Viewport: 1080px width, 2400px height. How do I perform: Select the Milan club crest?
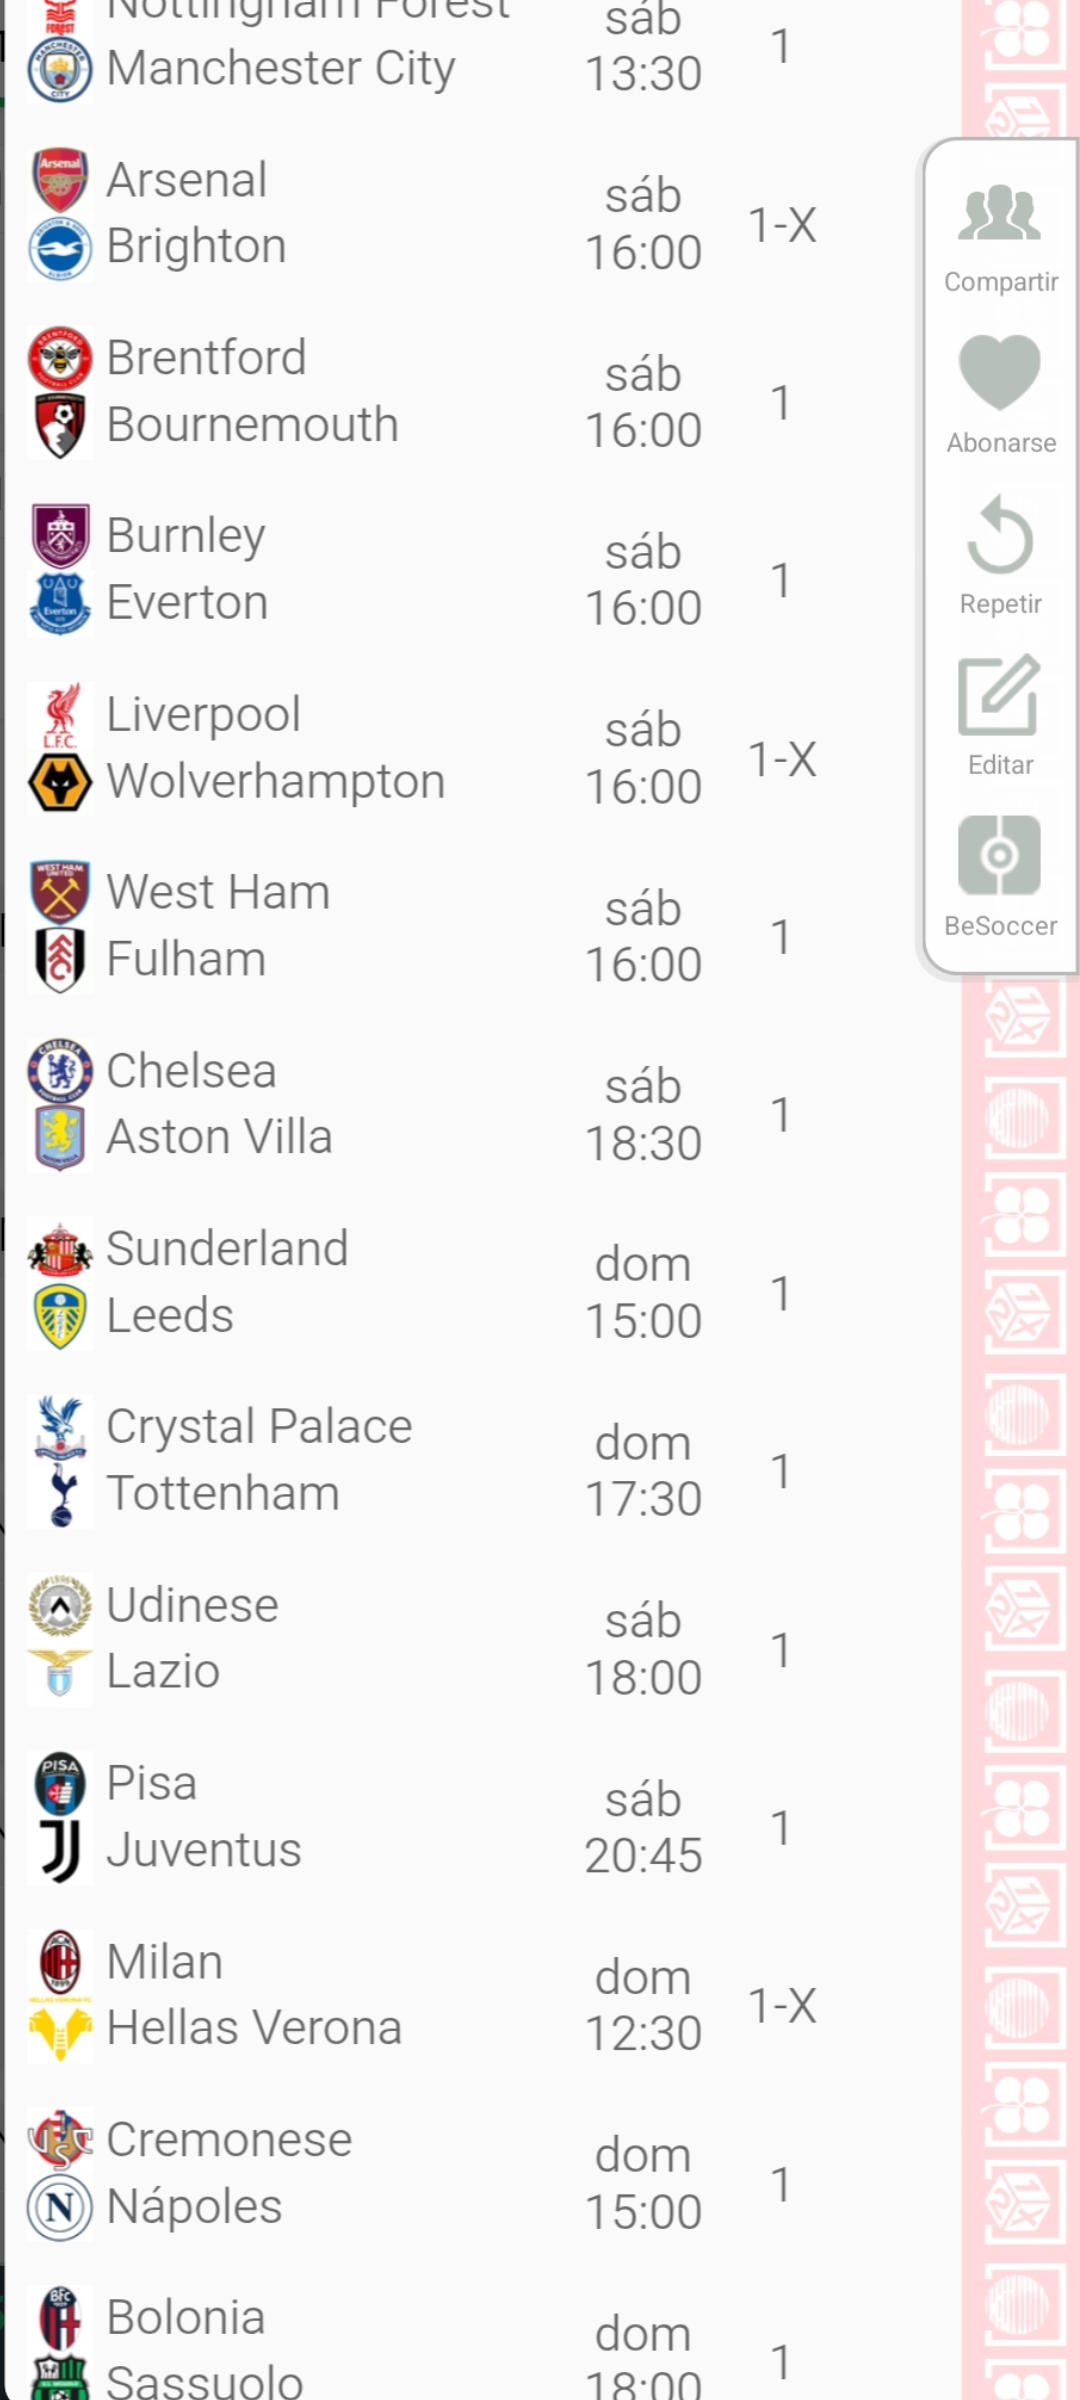pyautogui.click(x=60, y=1962)
